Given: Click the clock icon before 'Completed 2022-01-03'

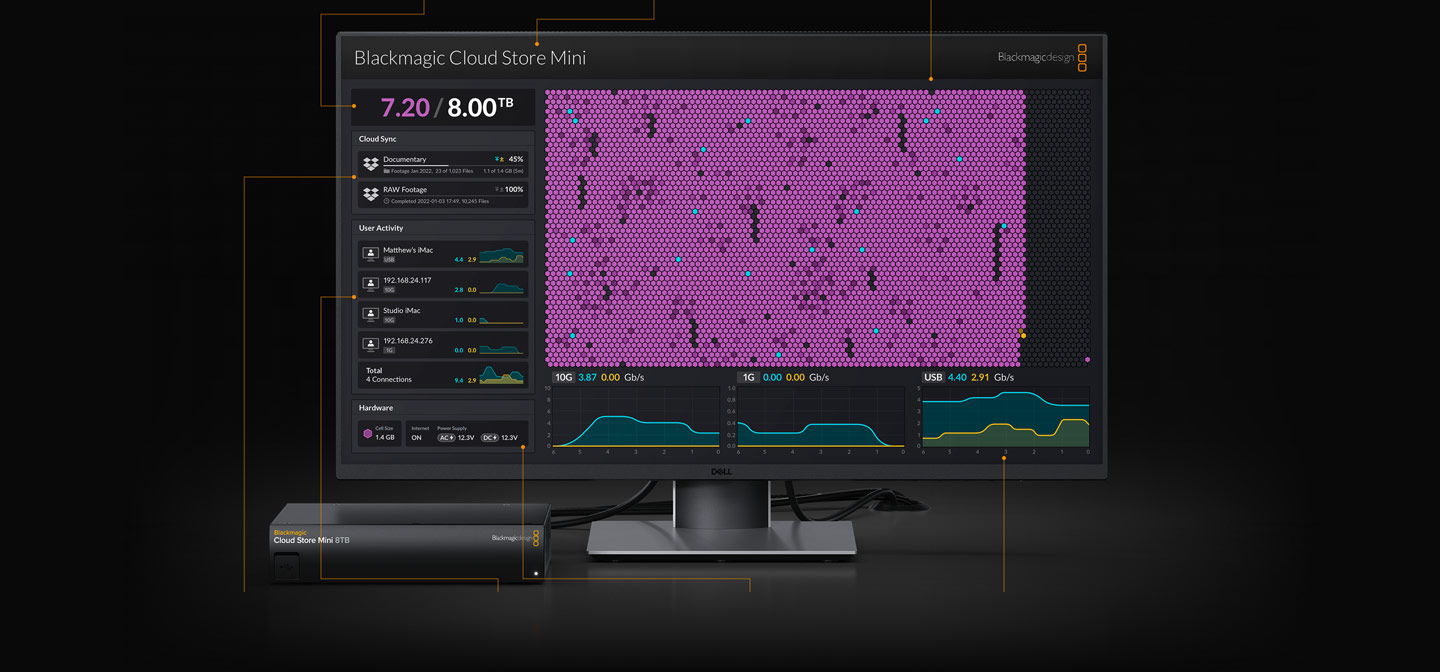Looking at the screenshot, I should [386, 201].
